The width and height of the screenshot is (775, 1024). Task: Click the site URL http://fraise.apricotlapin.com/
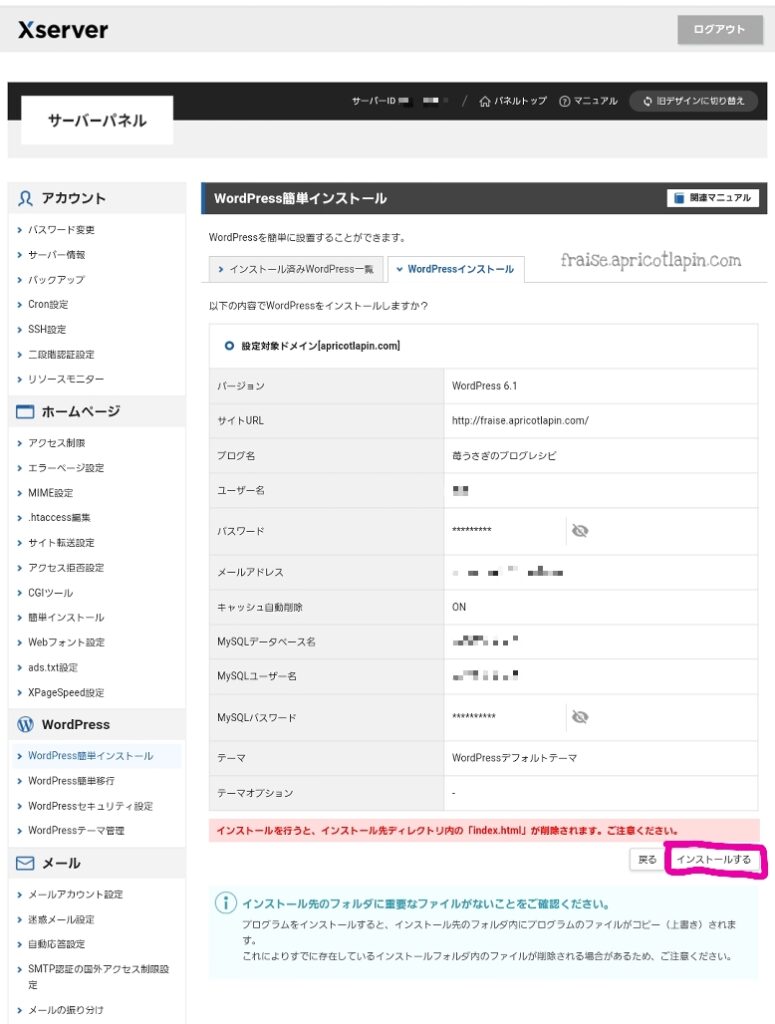520,421
